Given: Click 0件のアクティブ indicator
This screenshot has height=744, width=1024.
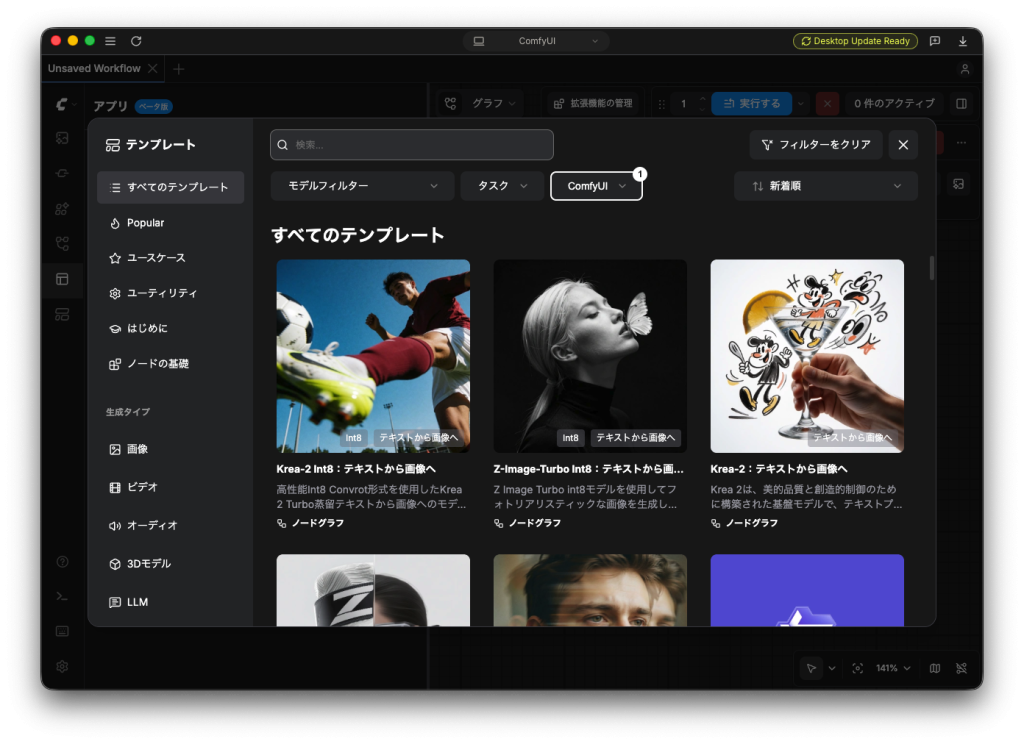Looking at the screenshot, I should coord(894,103).
